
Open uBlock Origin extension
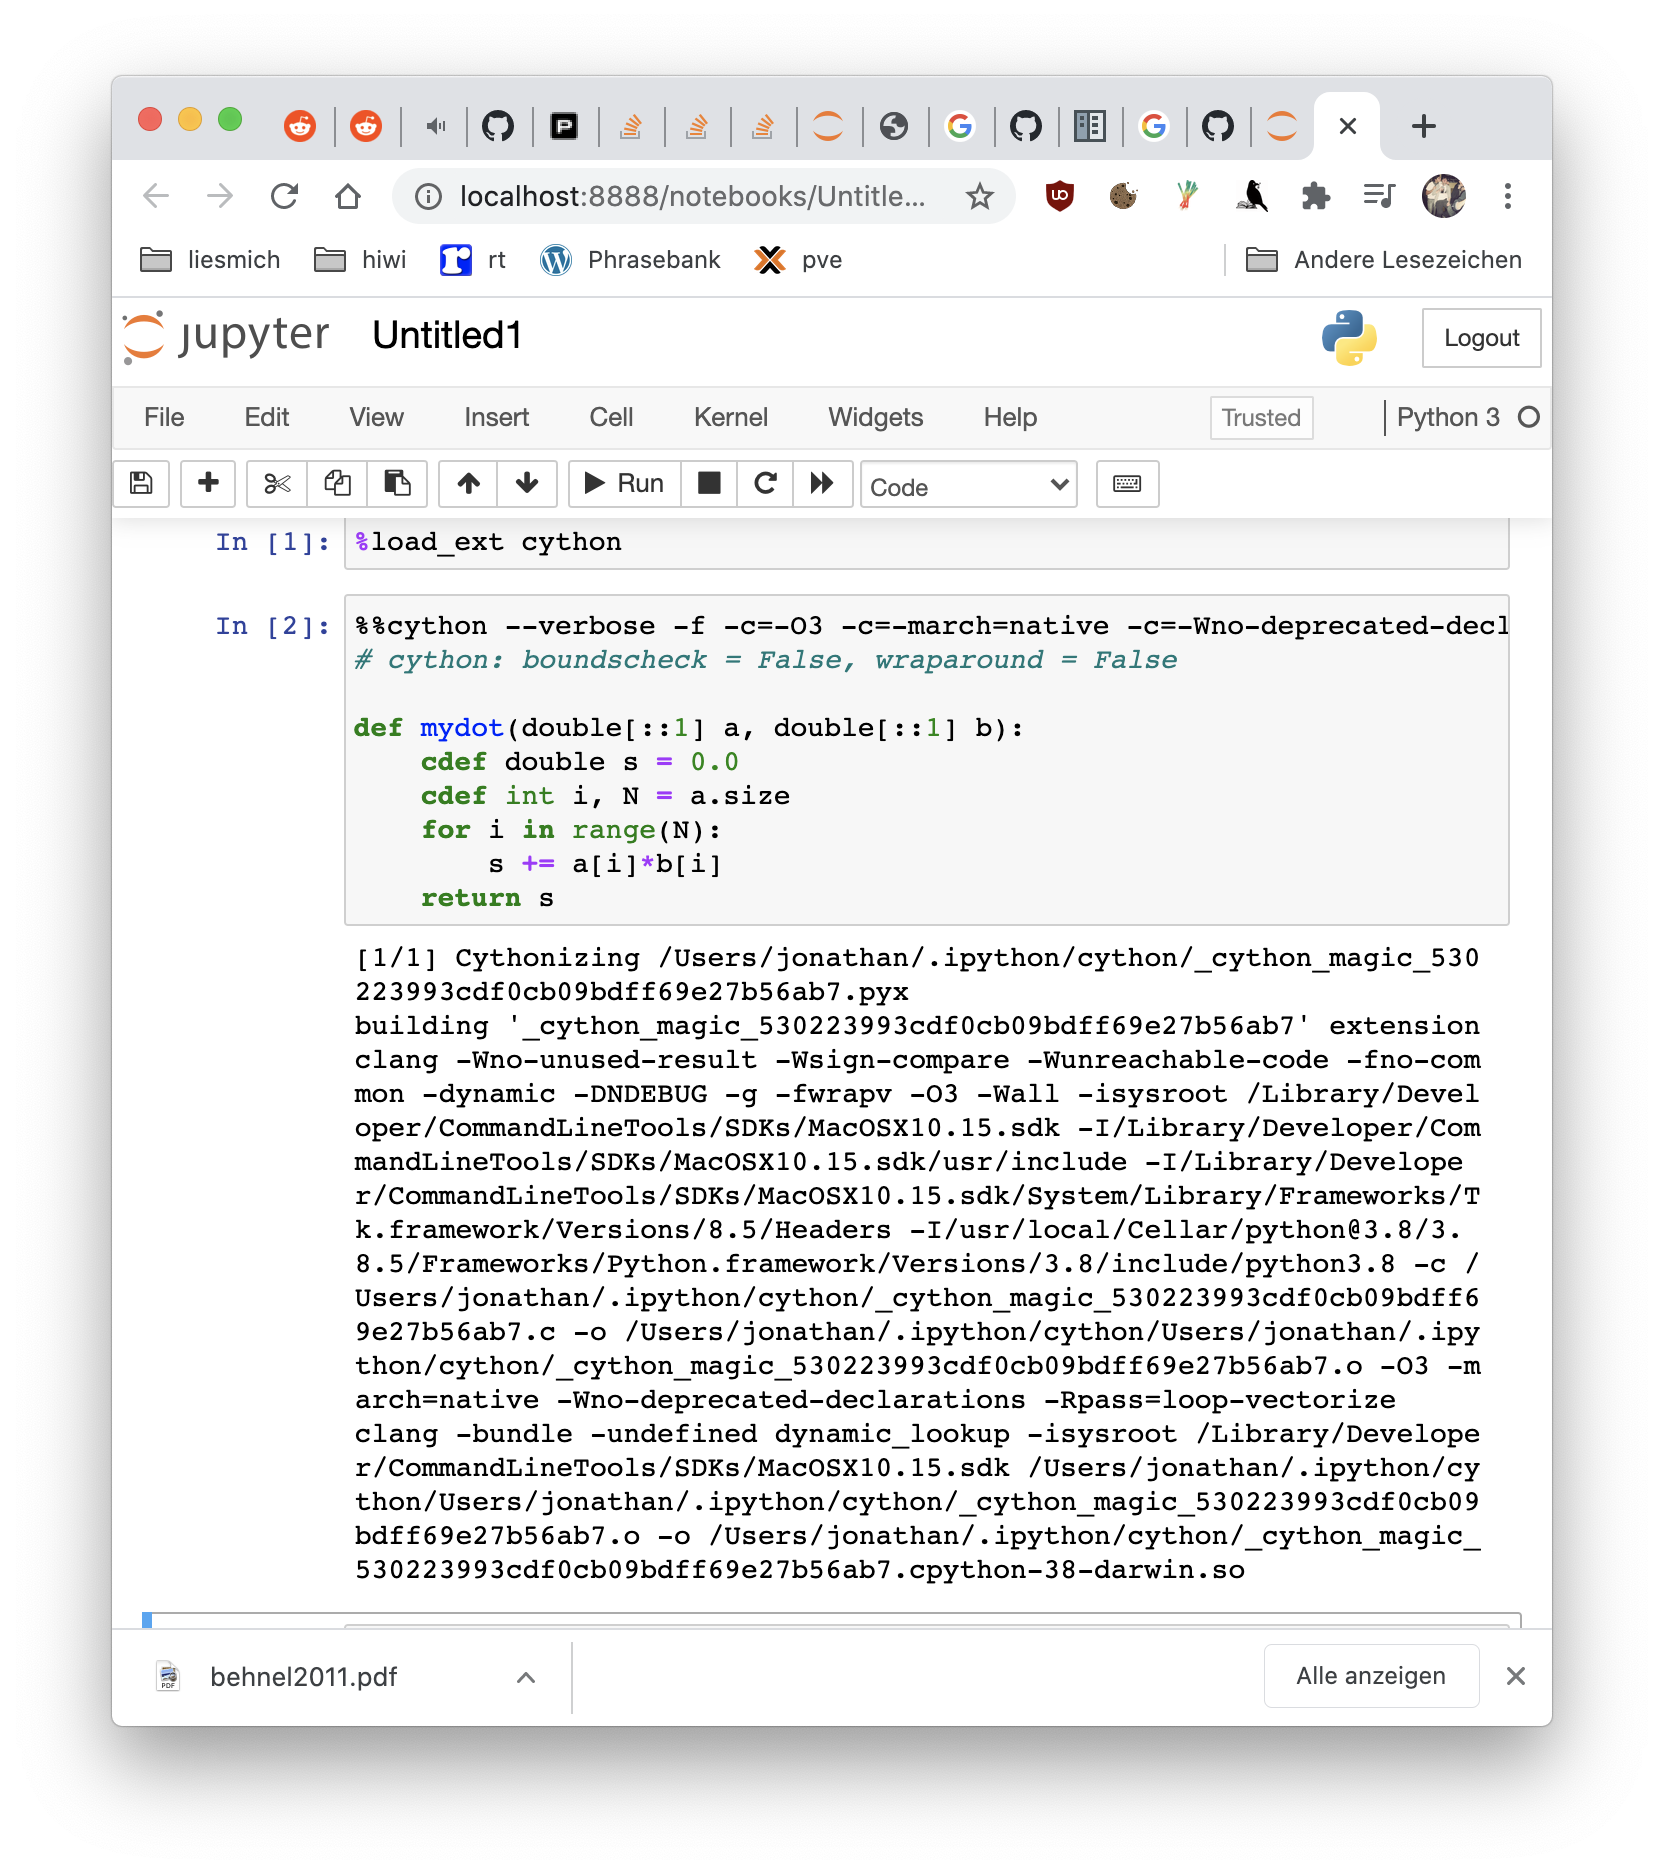(1060, 196)
